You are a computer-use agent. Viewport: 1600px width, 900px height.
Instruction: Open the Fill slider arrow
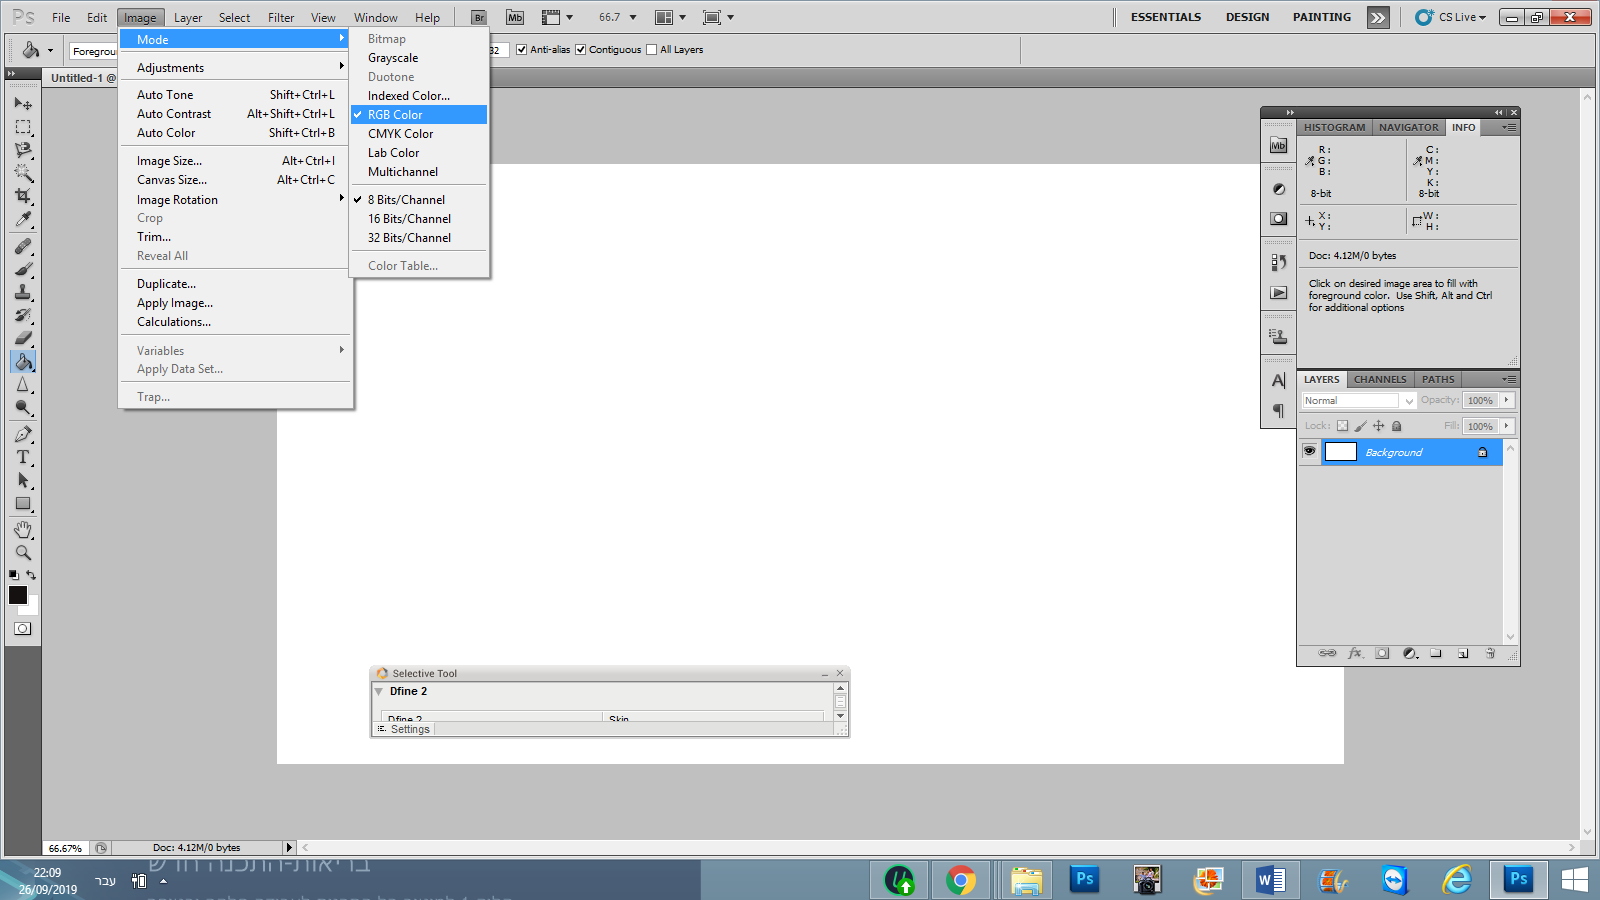[1506, 426]
